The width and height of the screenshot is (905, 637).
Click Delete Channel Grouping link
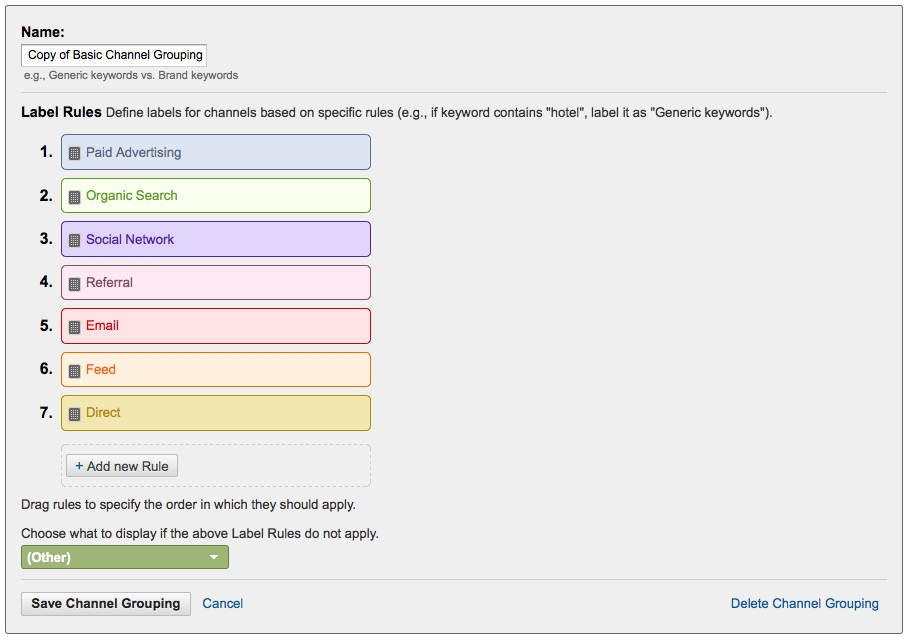[x=805, y=604]
